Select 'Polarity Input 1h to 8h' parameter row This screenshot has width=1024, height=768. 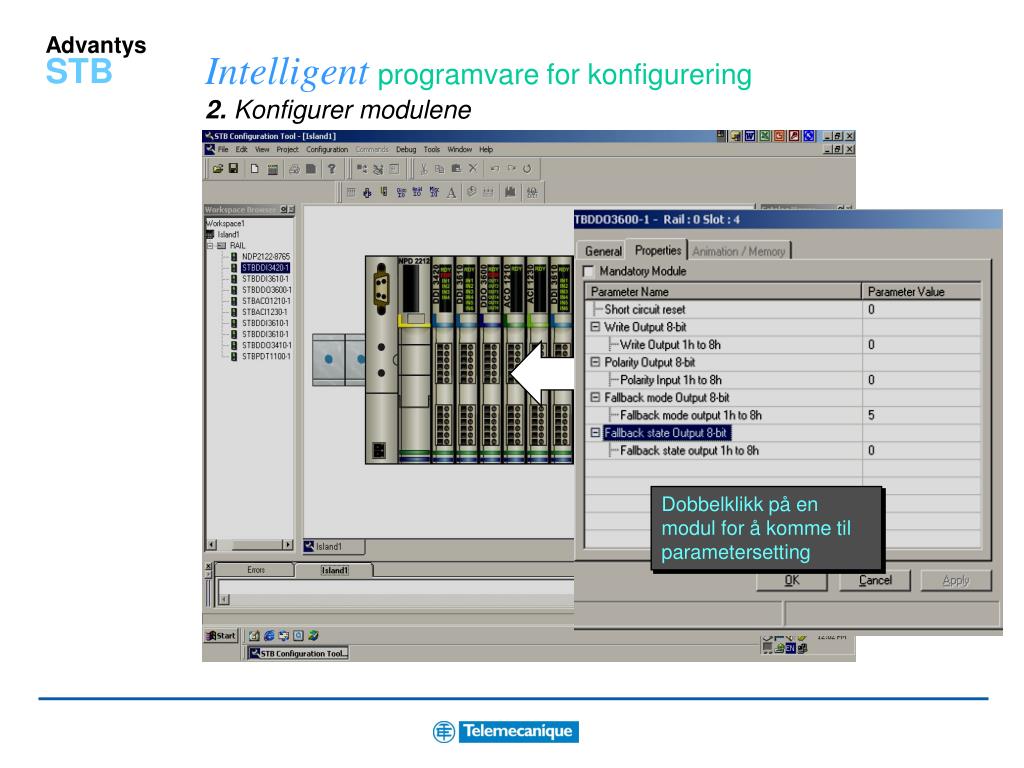pyautogui.click(x=783, y=380)
